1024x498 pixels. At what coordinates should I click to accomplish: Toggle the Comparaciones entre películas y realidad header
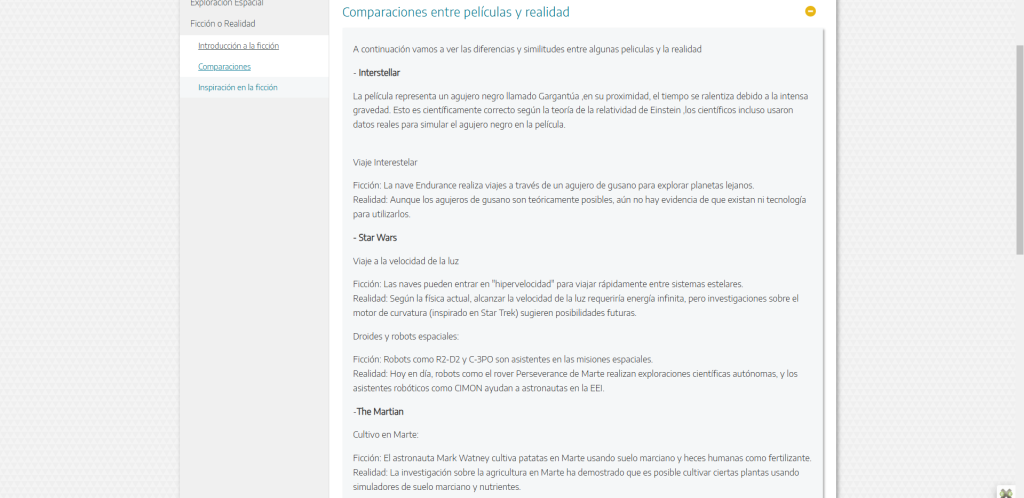456,12
